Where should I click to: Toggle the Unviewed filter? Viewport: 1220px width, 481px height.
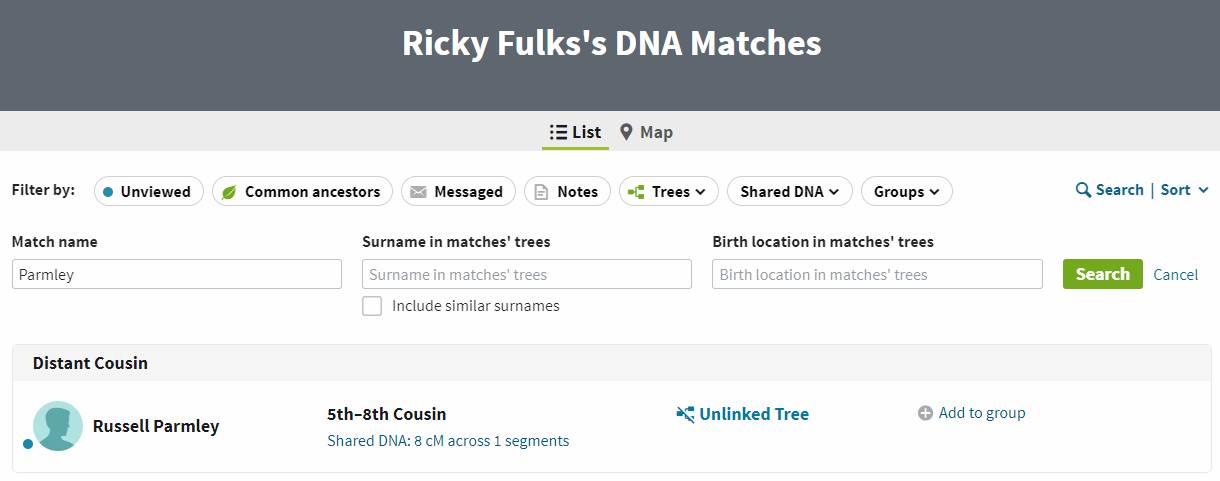[x=148, y=192]
